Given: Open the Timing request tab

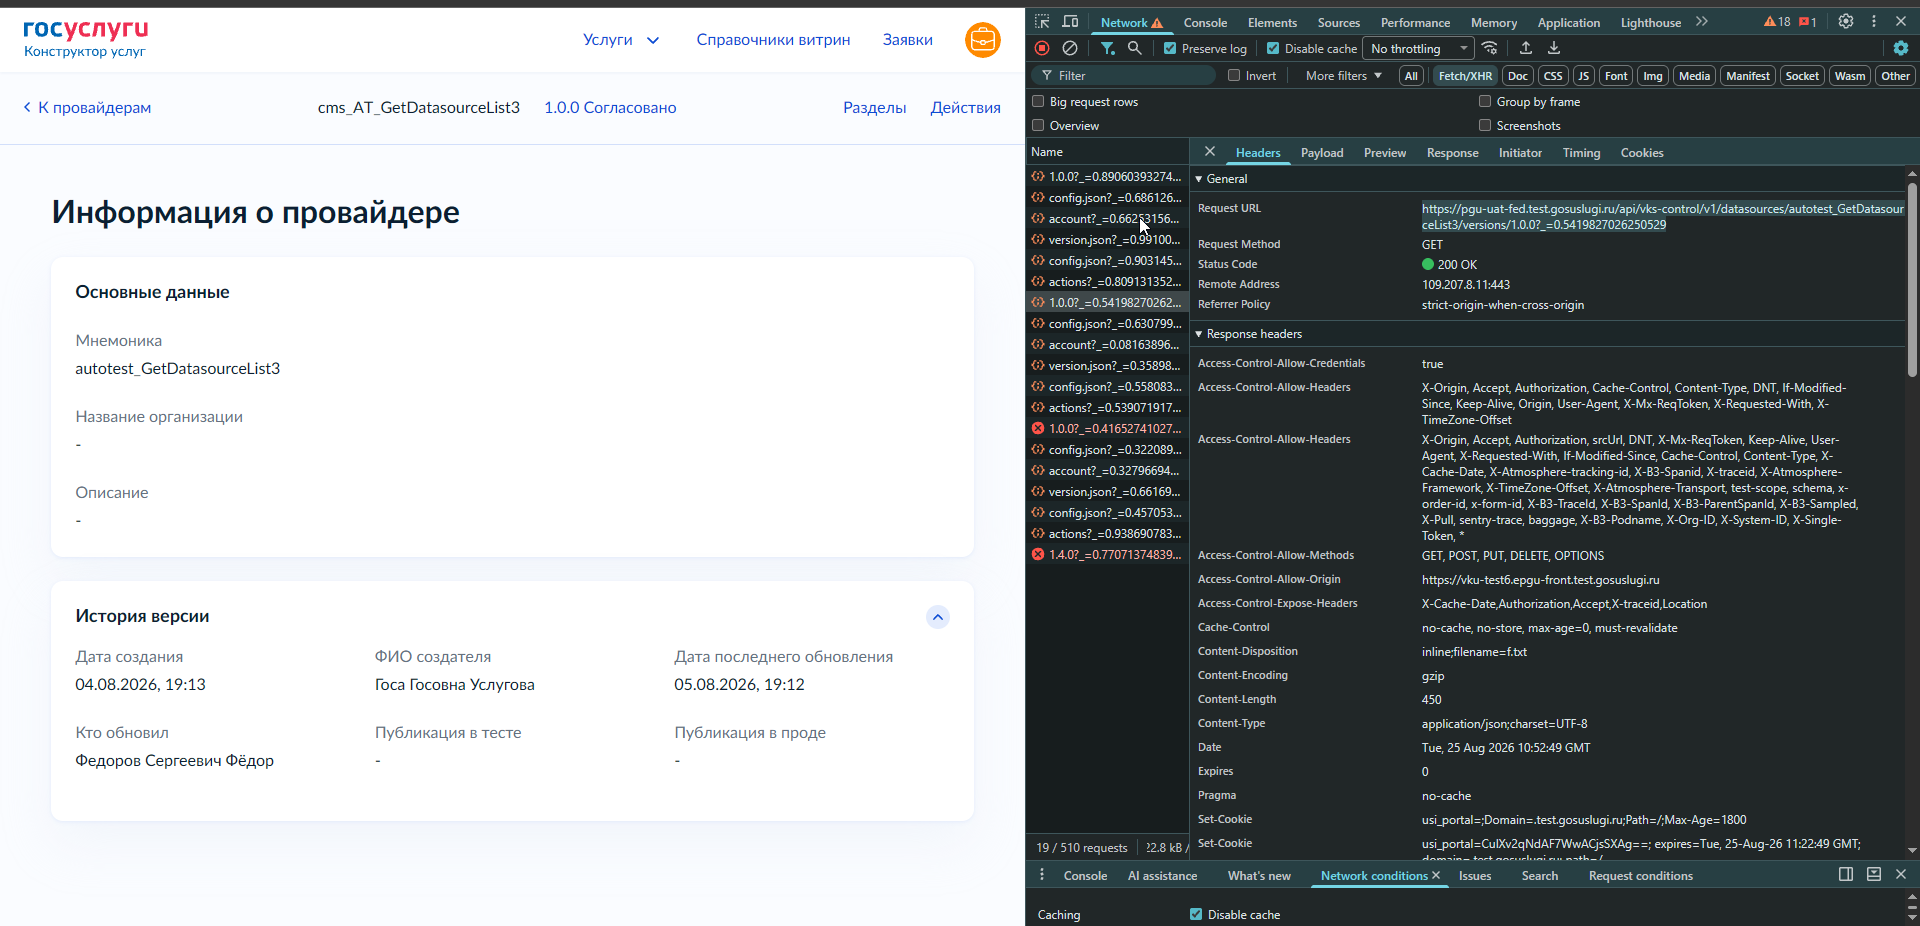Looking at the screenshot, I should [x=1581, y=153].
